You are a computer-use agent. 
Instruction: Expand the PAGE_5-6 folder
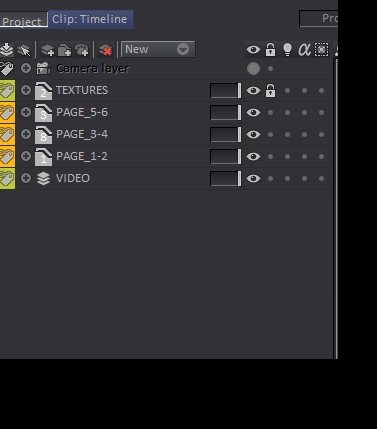click(x=26, y=112)
